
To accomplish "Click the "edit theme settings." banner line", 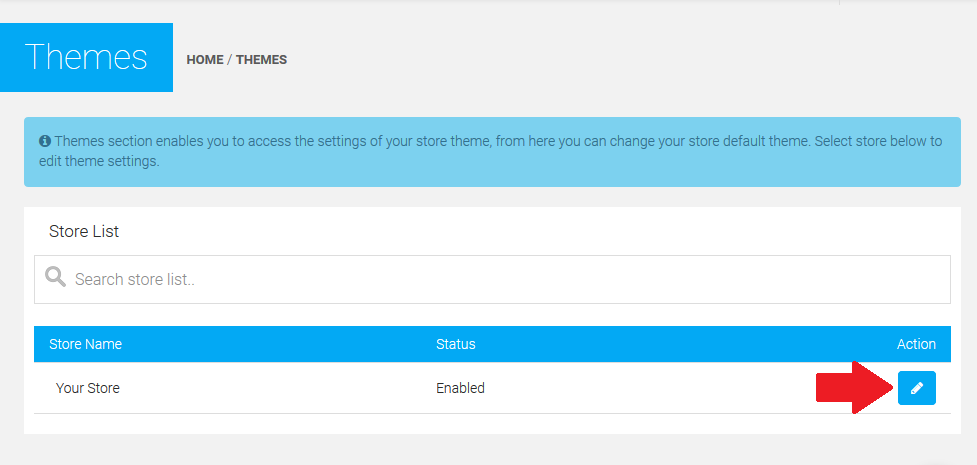I will pos(99,161).
